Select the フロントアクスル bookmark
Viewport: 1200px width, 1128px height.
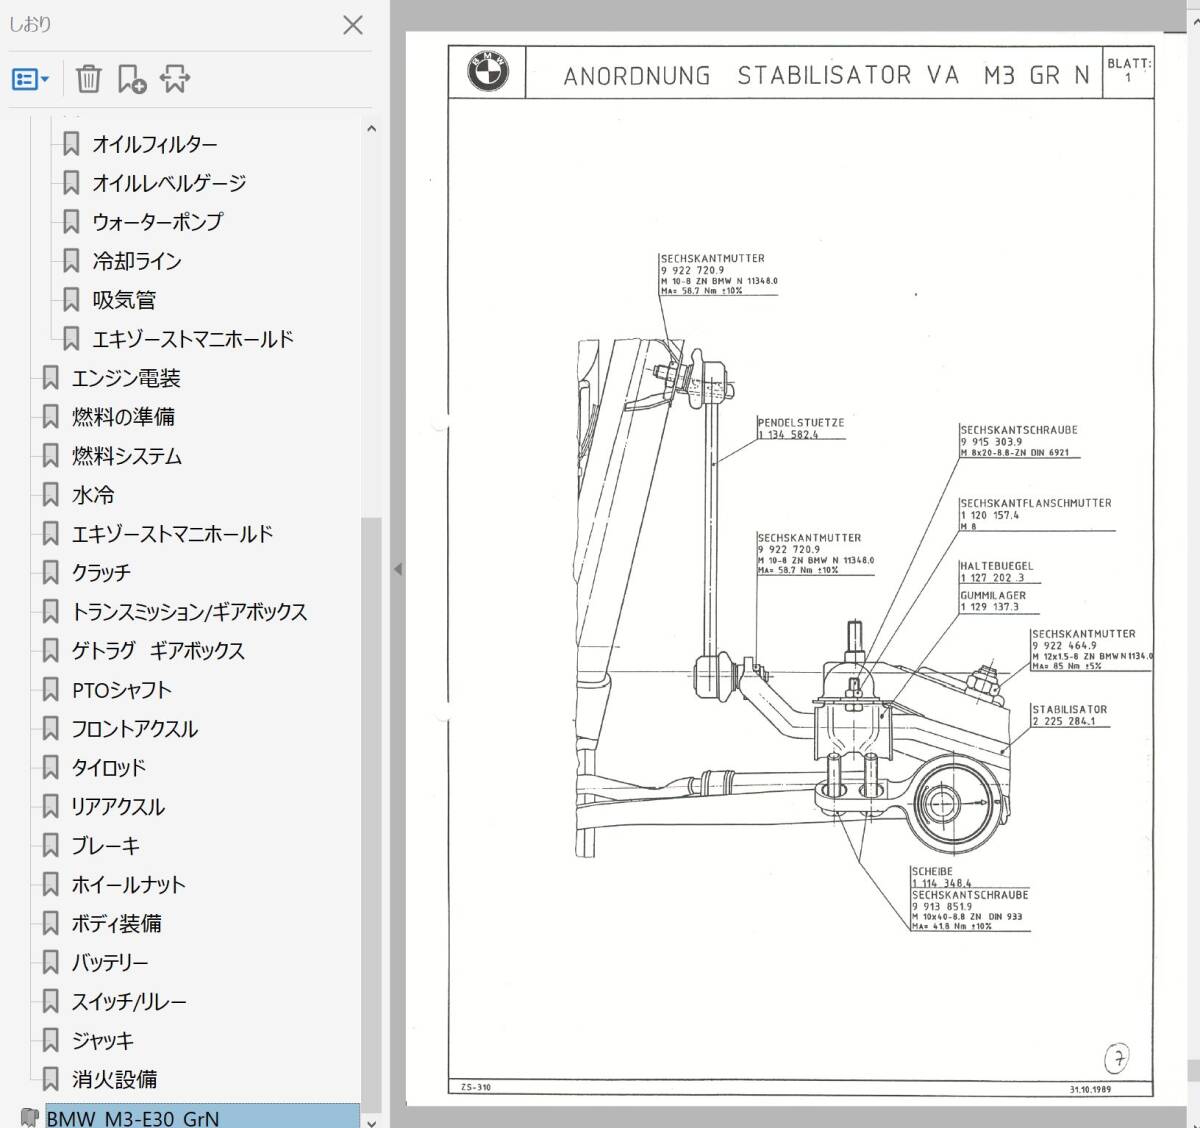tap(135, 729)
